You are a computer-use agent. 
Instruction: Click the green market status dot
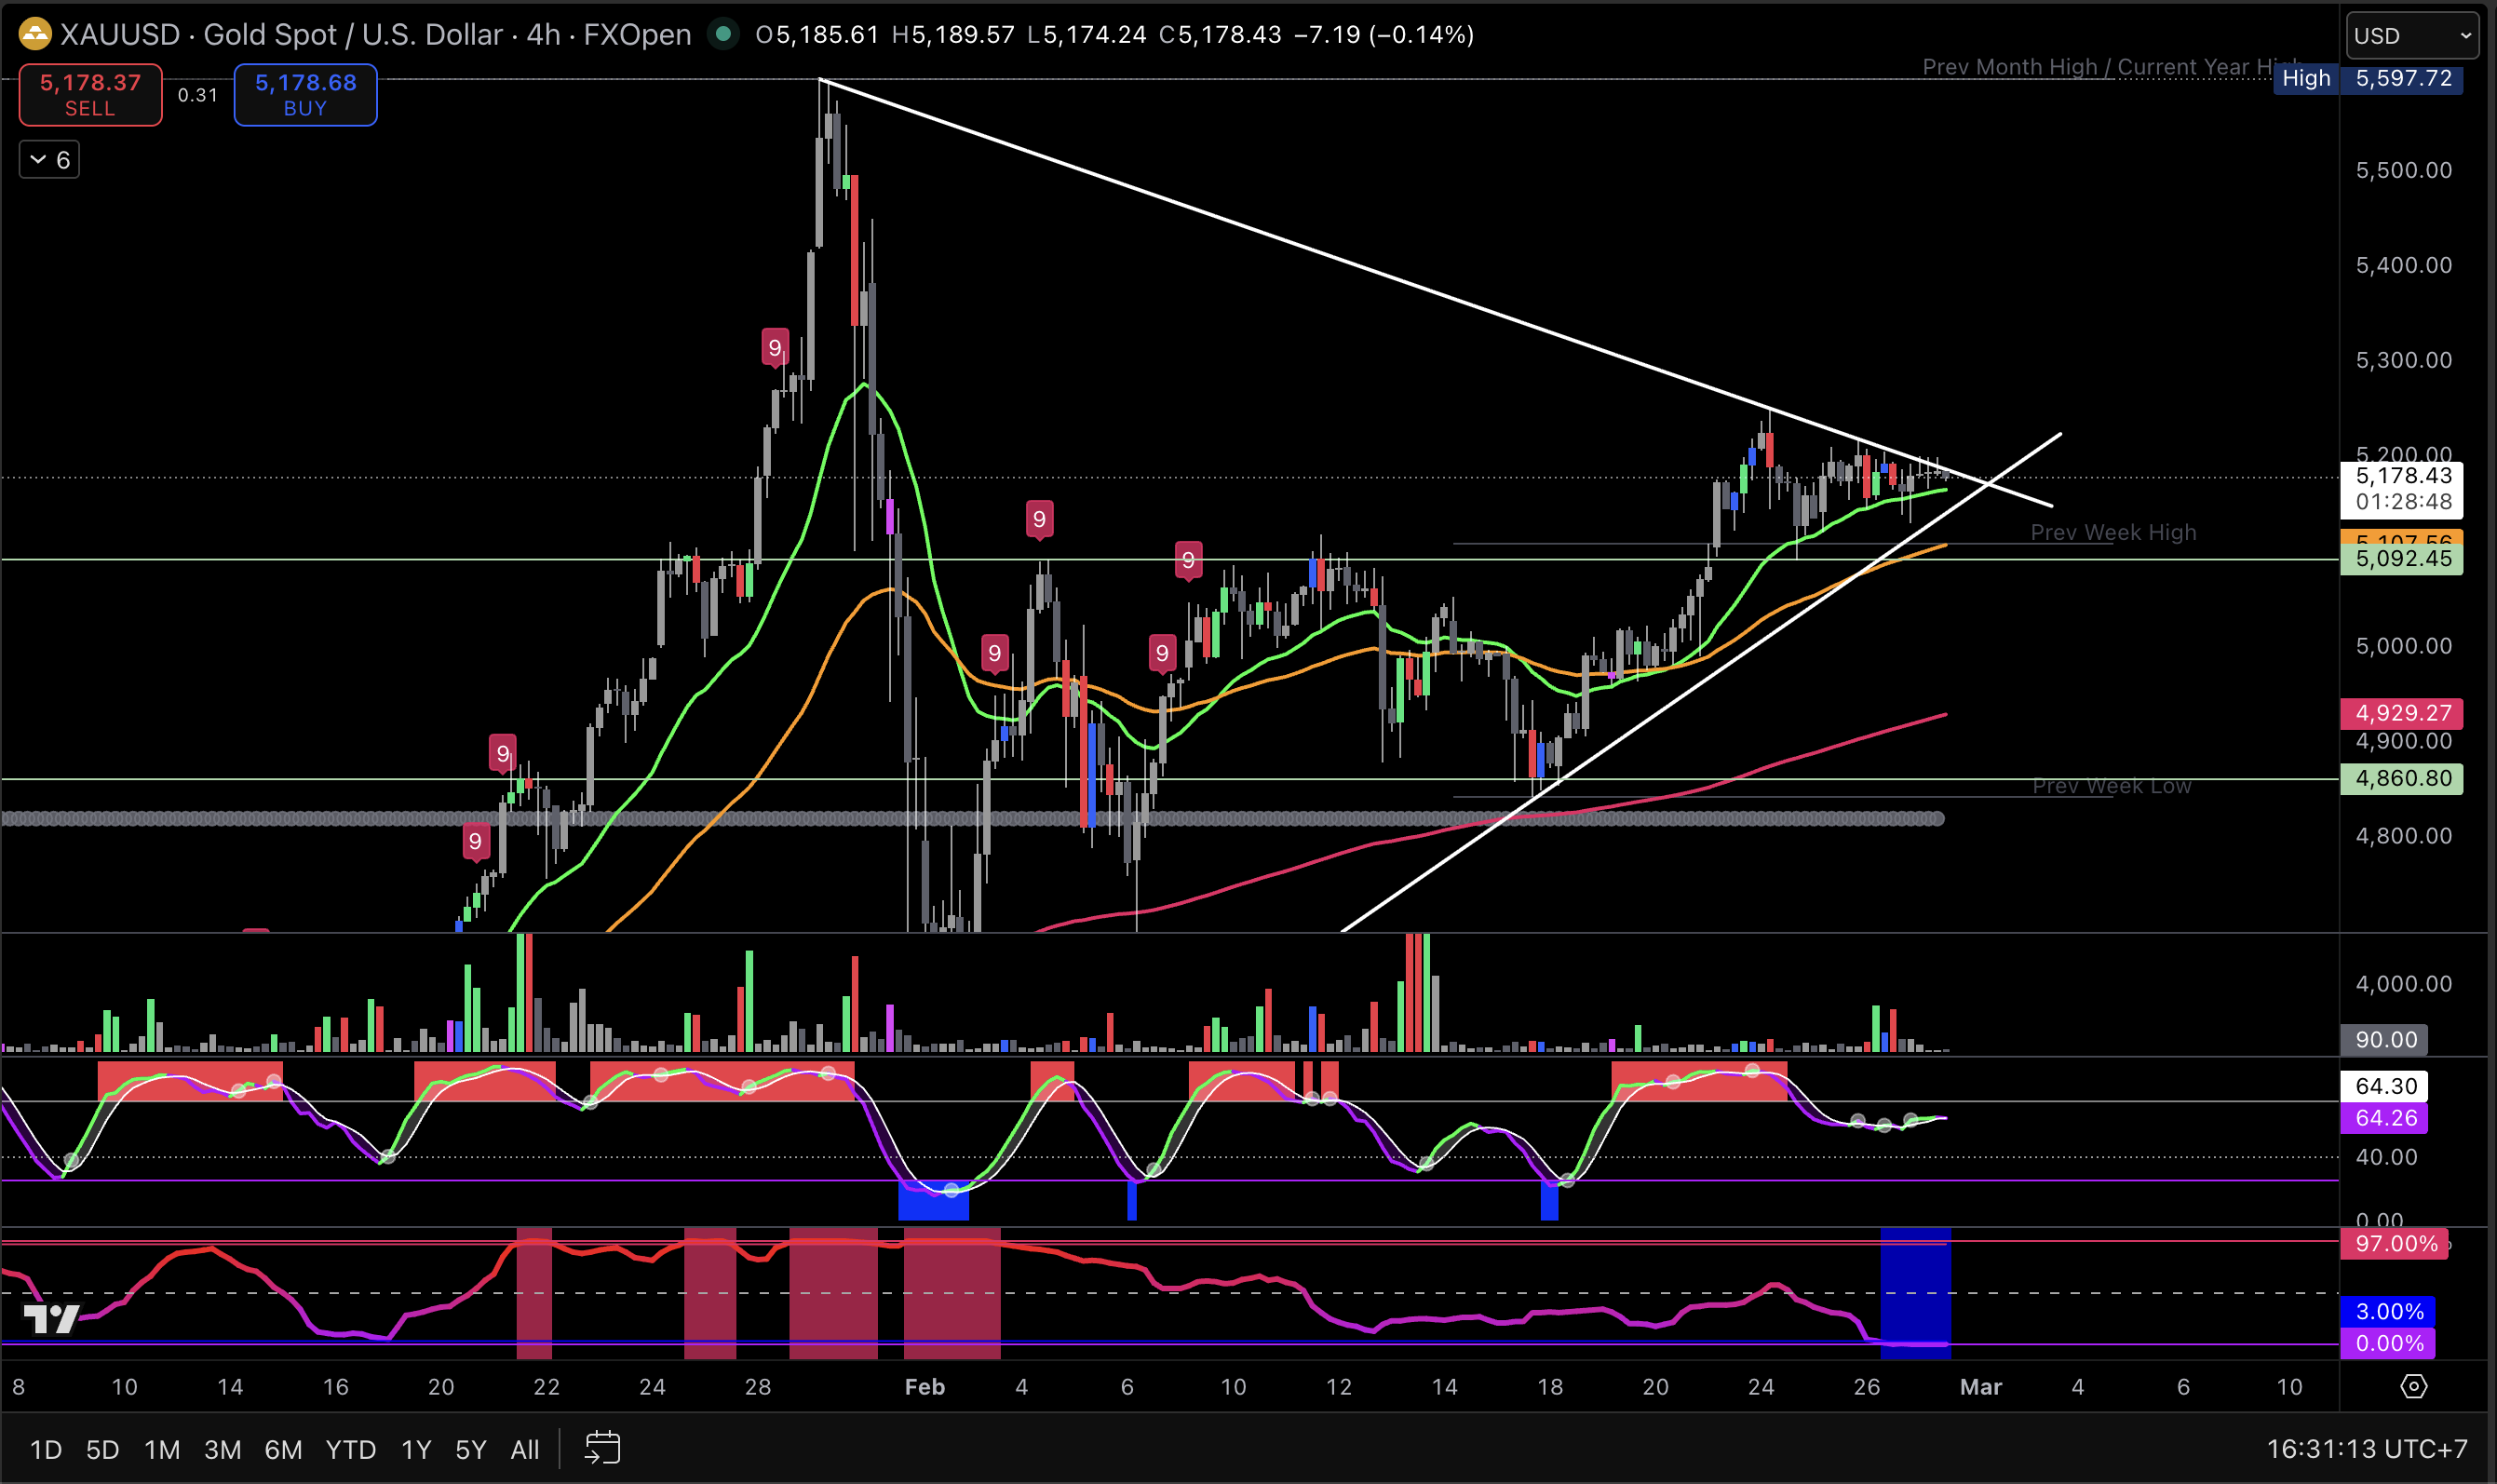[x=723, y=34]
